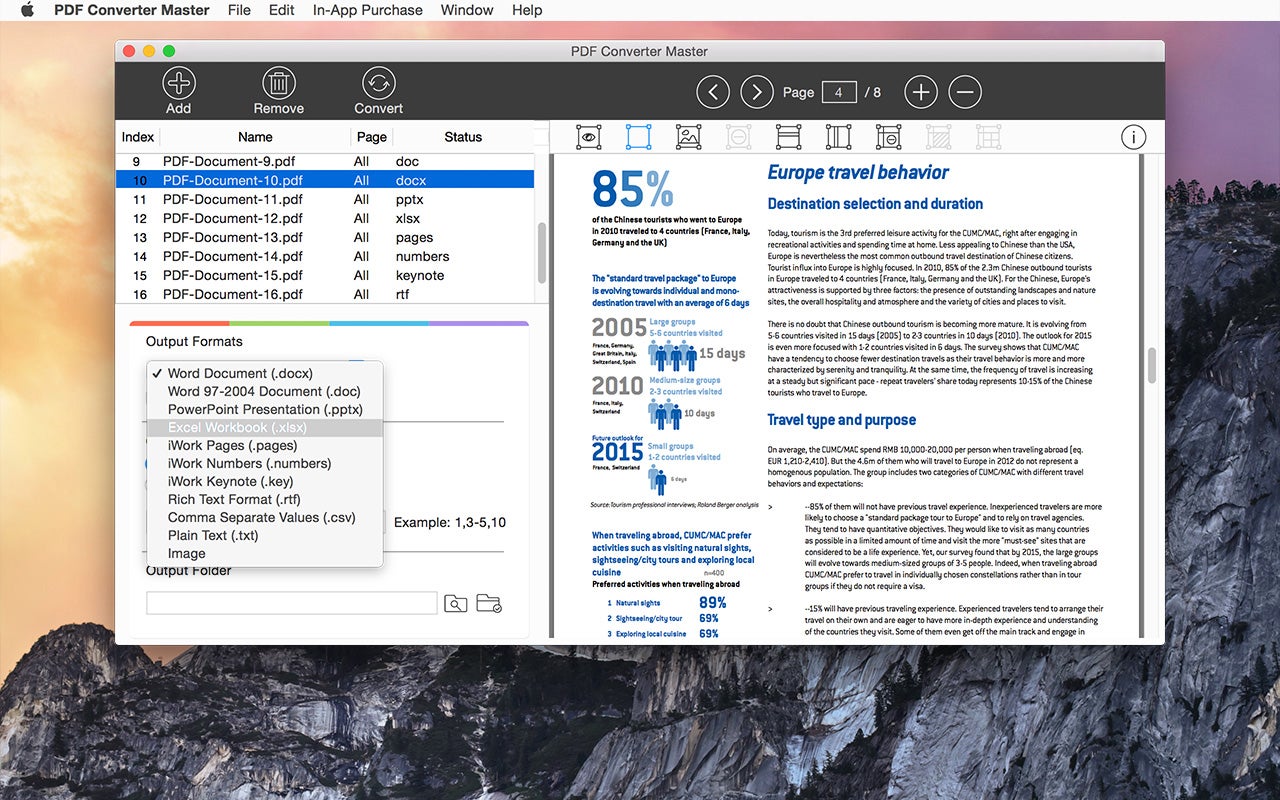Image resolution: width=1280 pixels, height=800 pixels.
Task: Sort the list by the Index column
Action: [x=138, y=137]
